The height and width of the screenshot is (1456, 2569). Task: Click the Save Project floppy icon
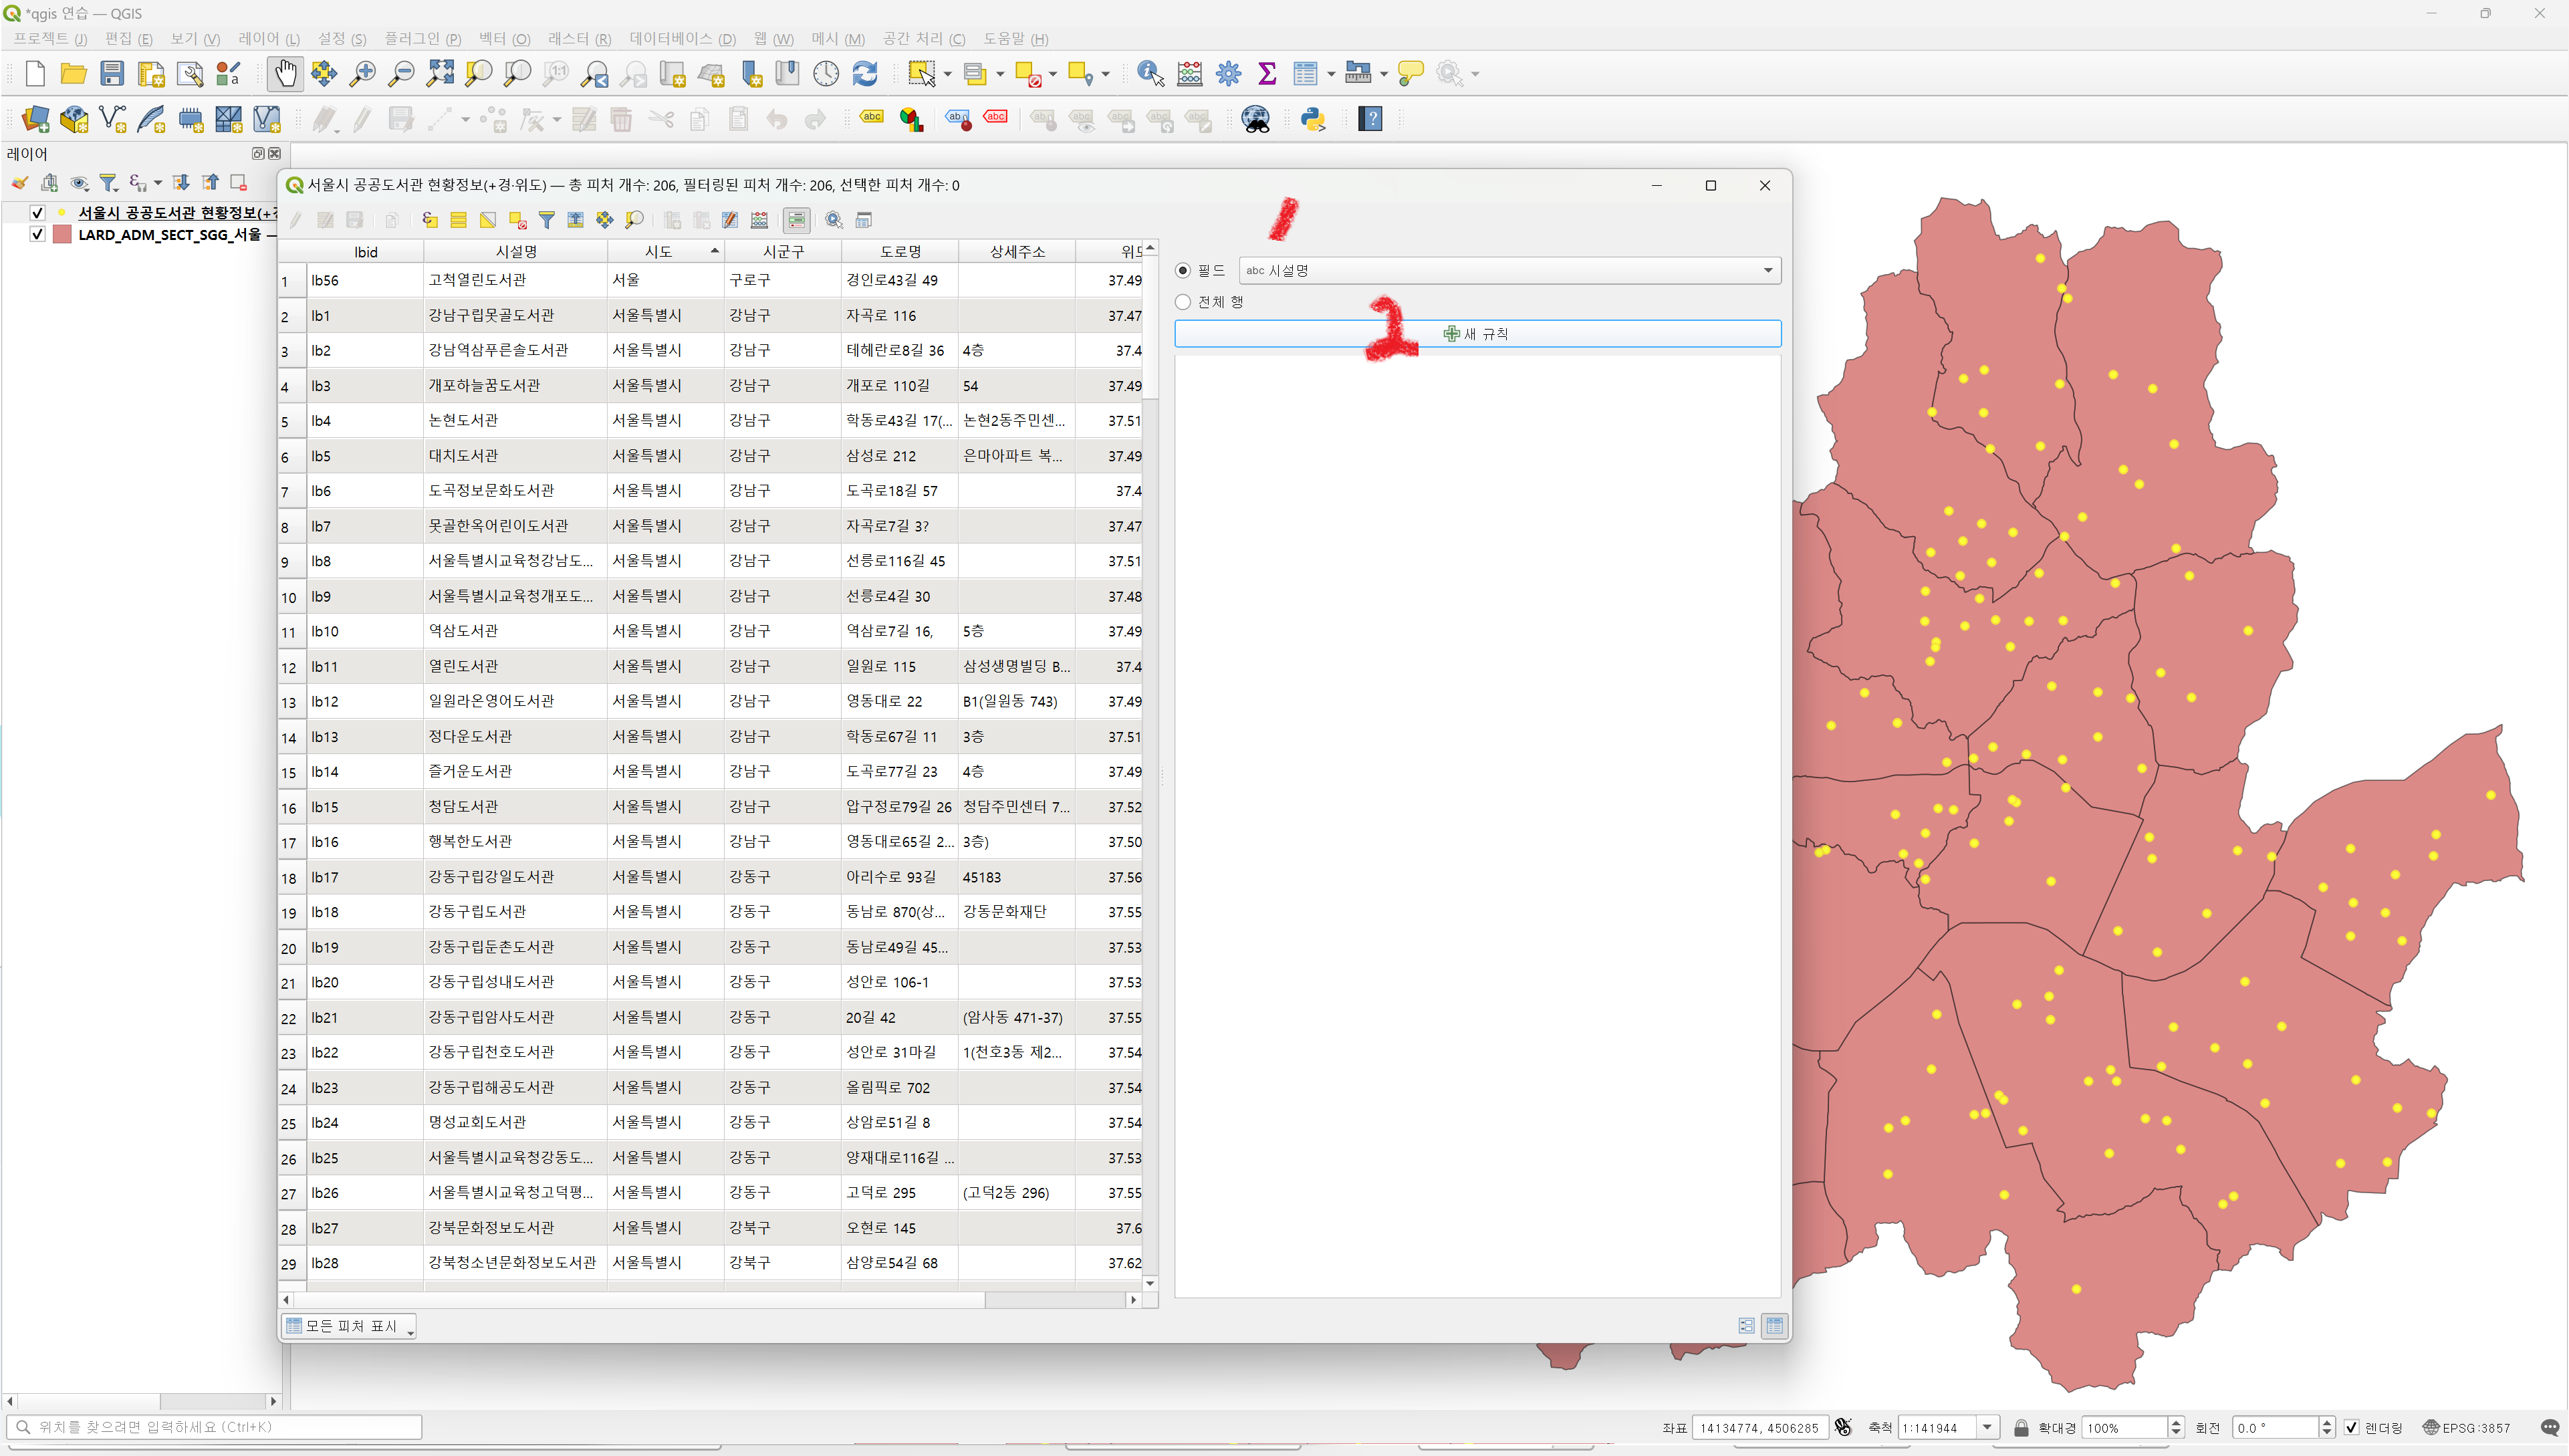(x=112, y=73)
